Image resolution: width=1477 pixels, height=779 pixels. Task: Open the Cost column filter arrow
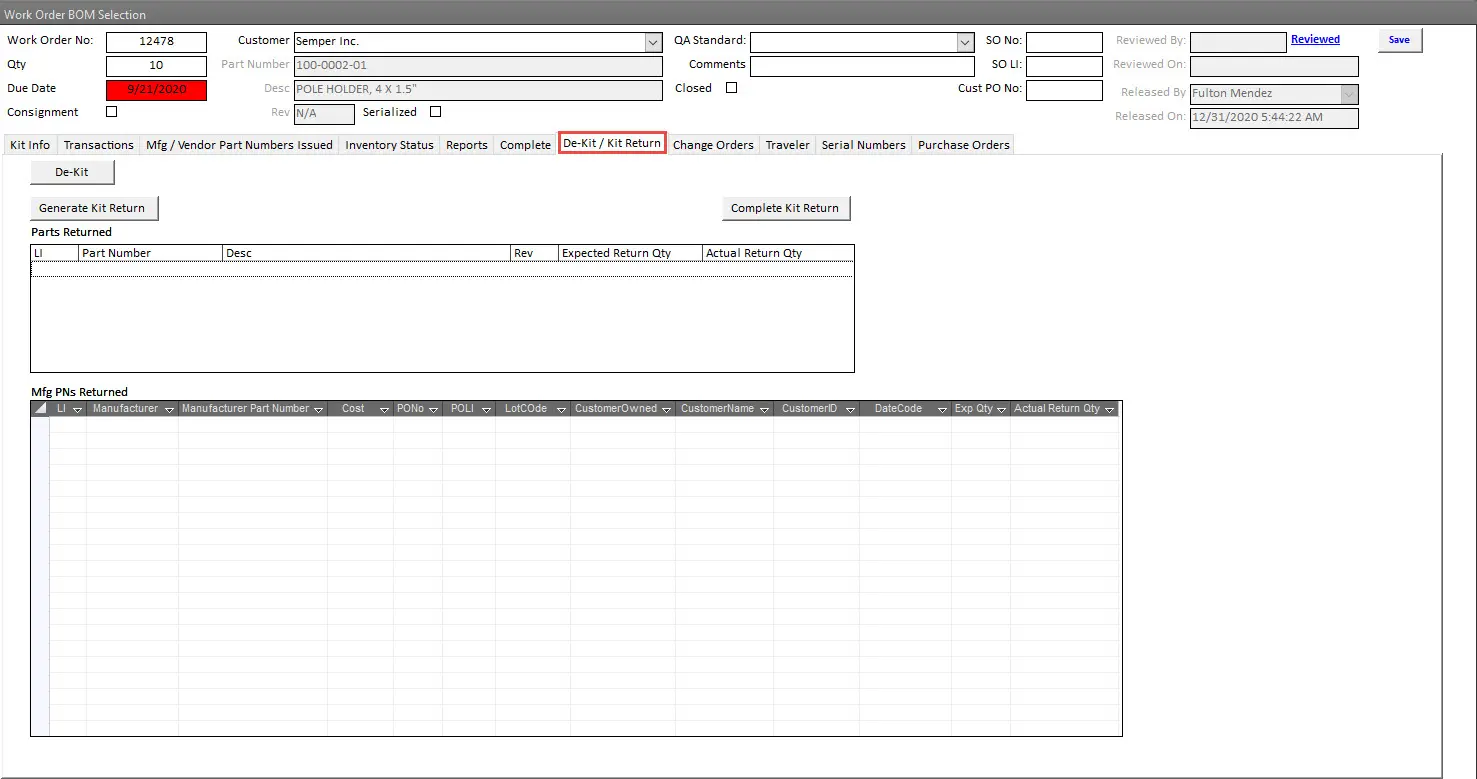[x=384, y=410]
